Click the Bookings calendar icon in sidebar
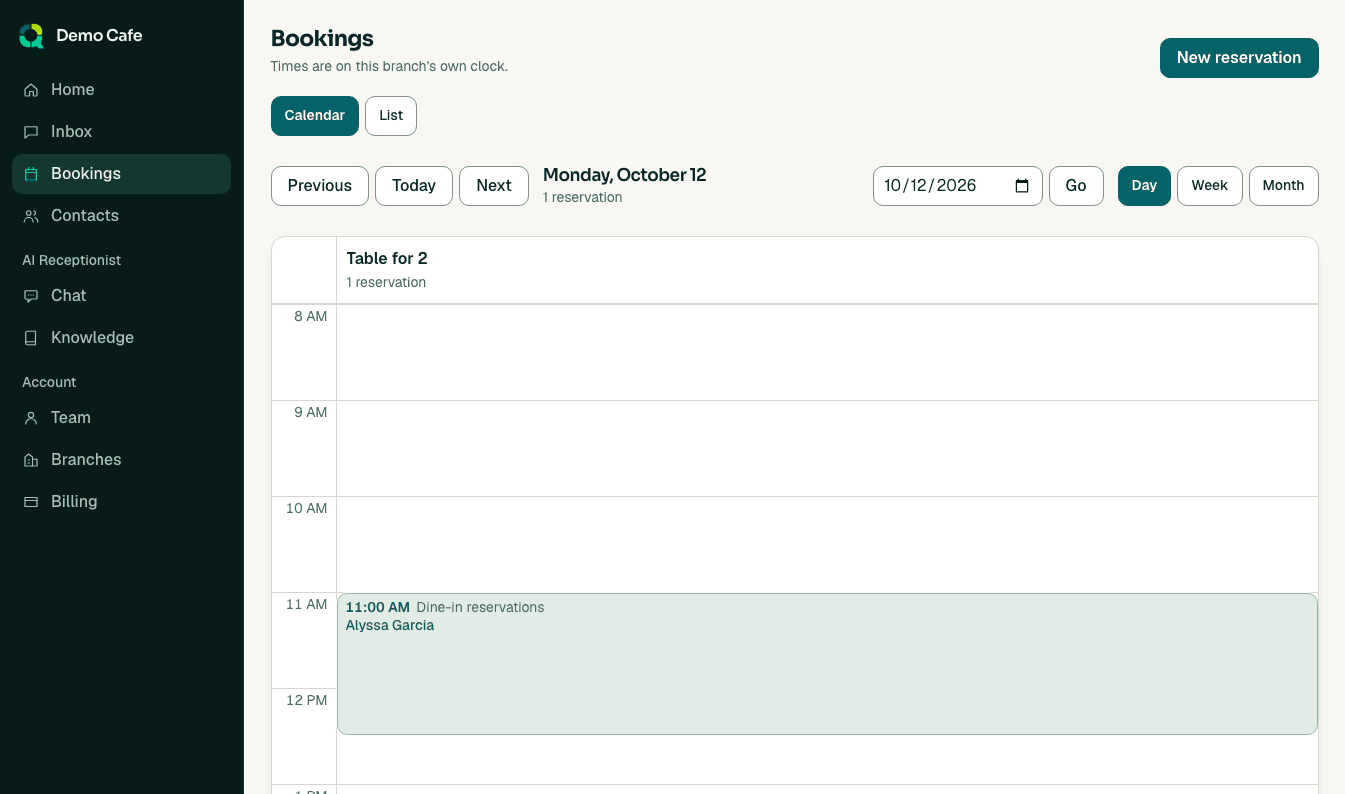The height and width of the screenshot is (794, 1345). click(31, 174)
